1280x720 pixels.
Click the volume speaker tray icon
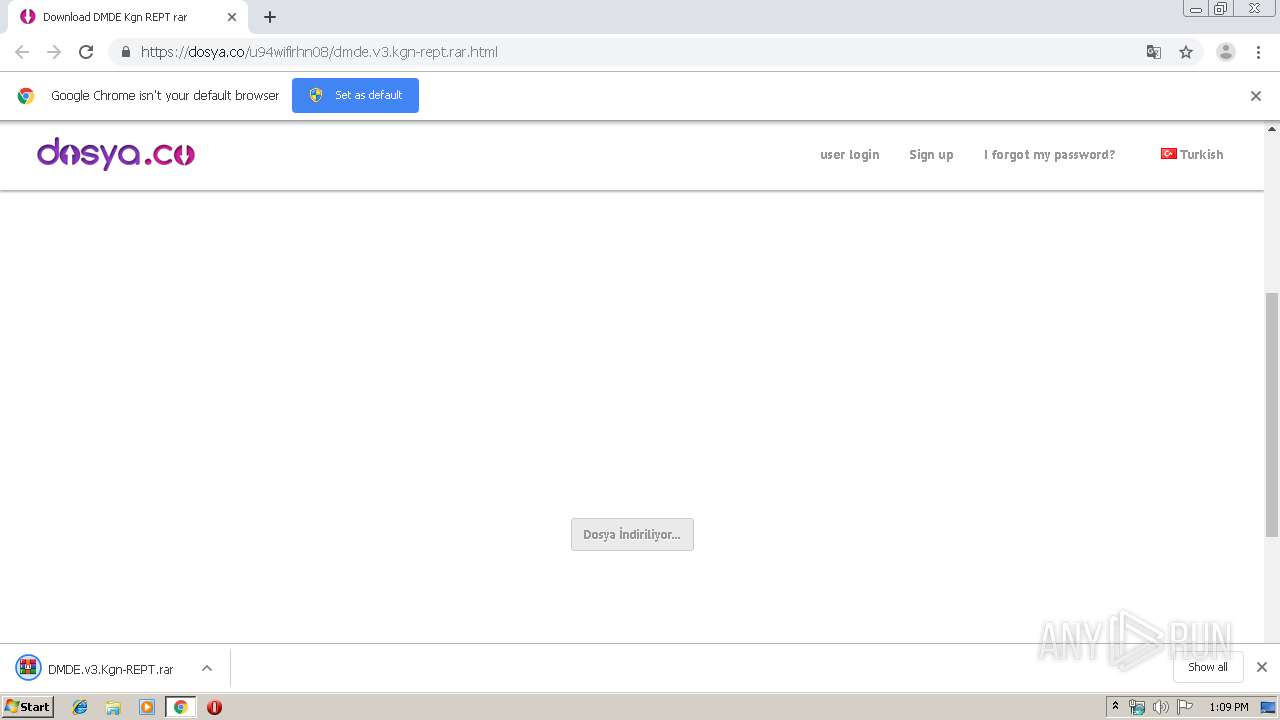pyautogui.click(x=1161, y=707)
